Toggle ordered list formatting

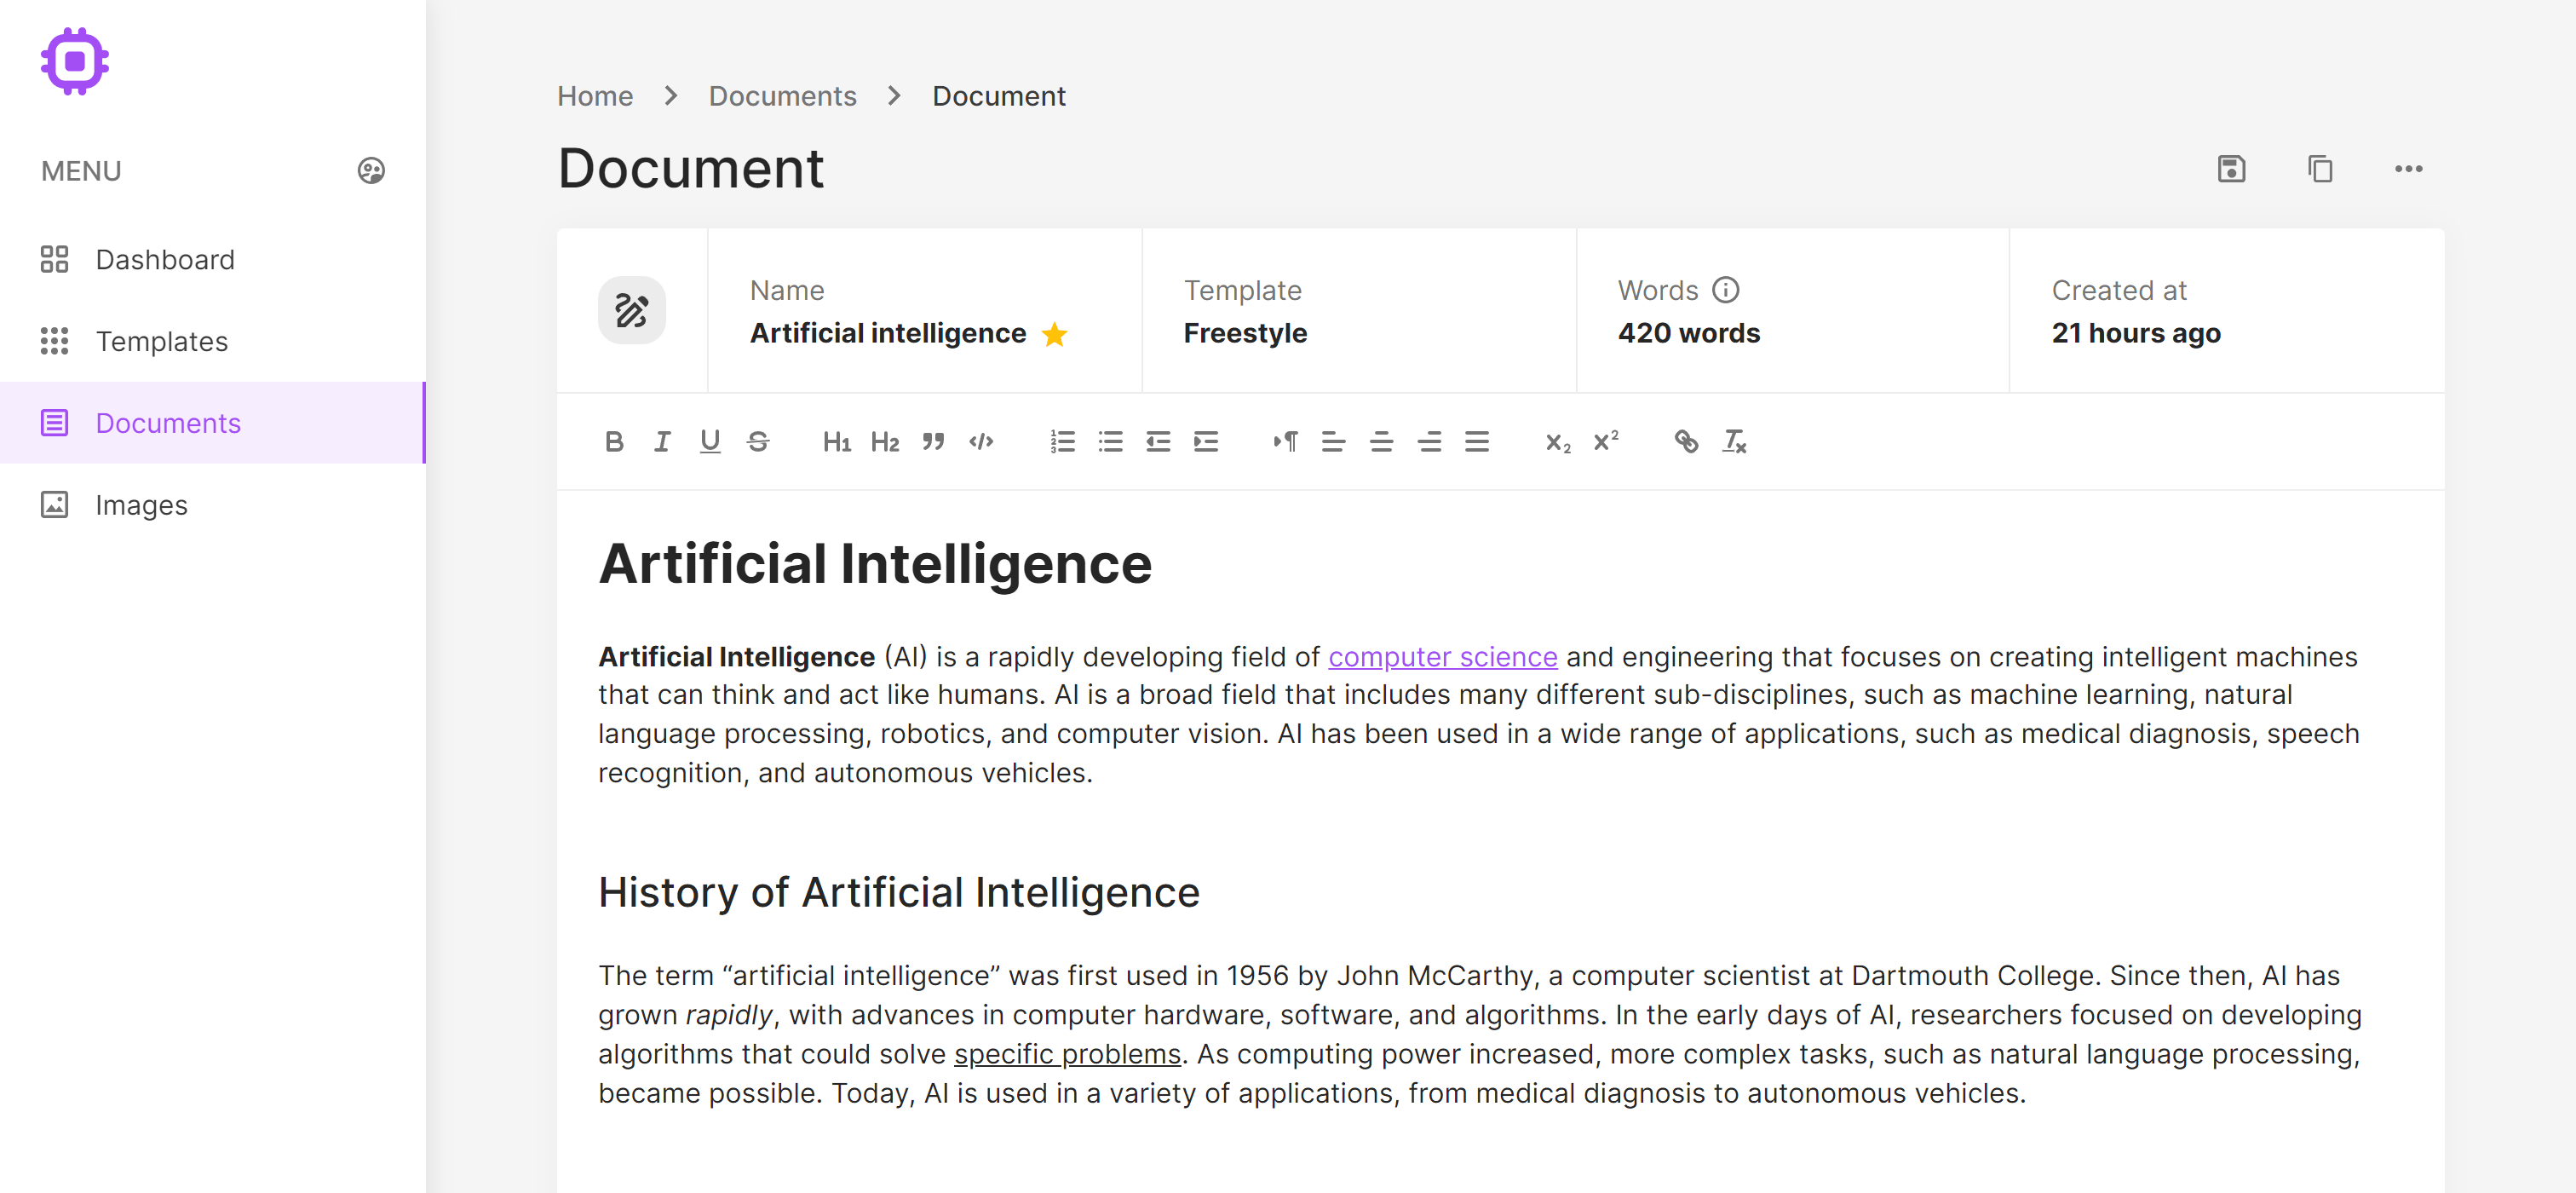point(1063,441)
